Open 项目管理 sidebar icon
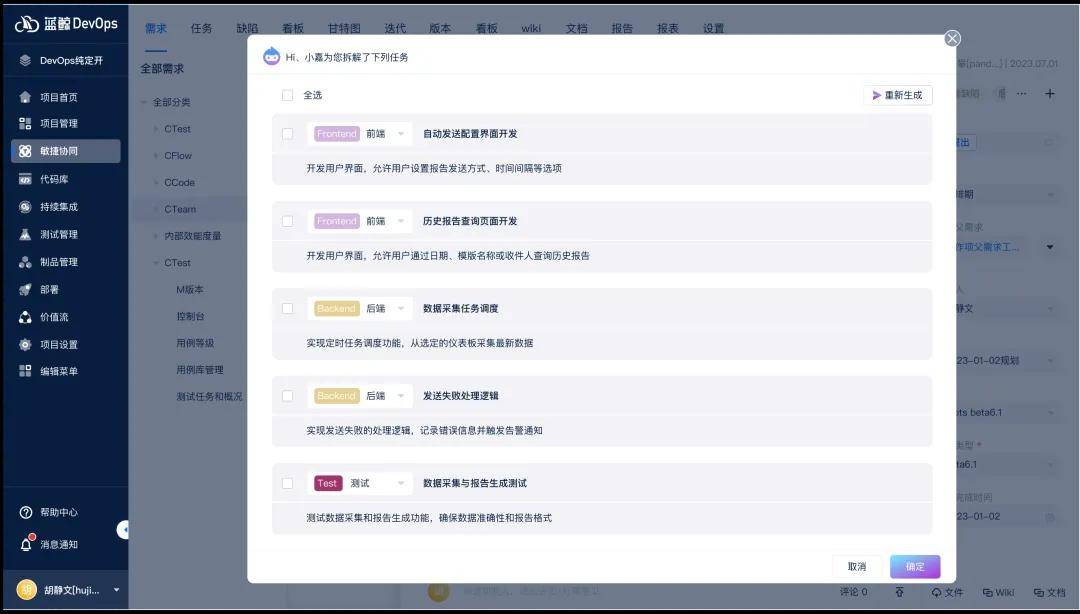The width and height of the screenshot is (1080, 614). pyautogui.click(x=25, y=123)
